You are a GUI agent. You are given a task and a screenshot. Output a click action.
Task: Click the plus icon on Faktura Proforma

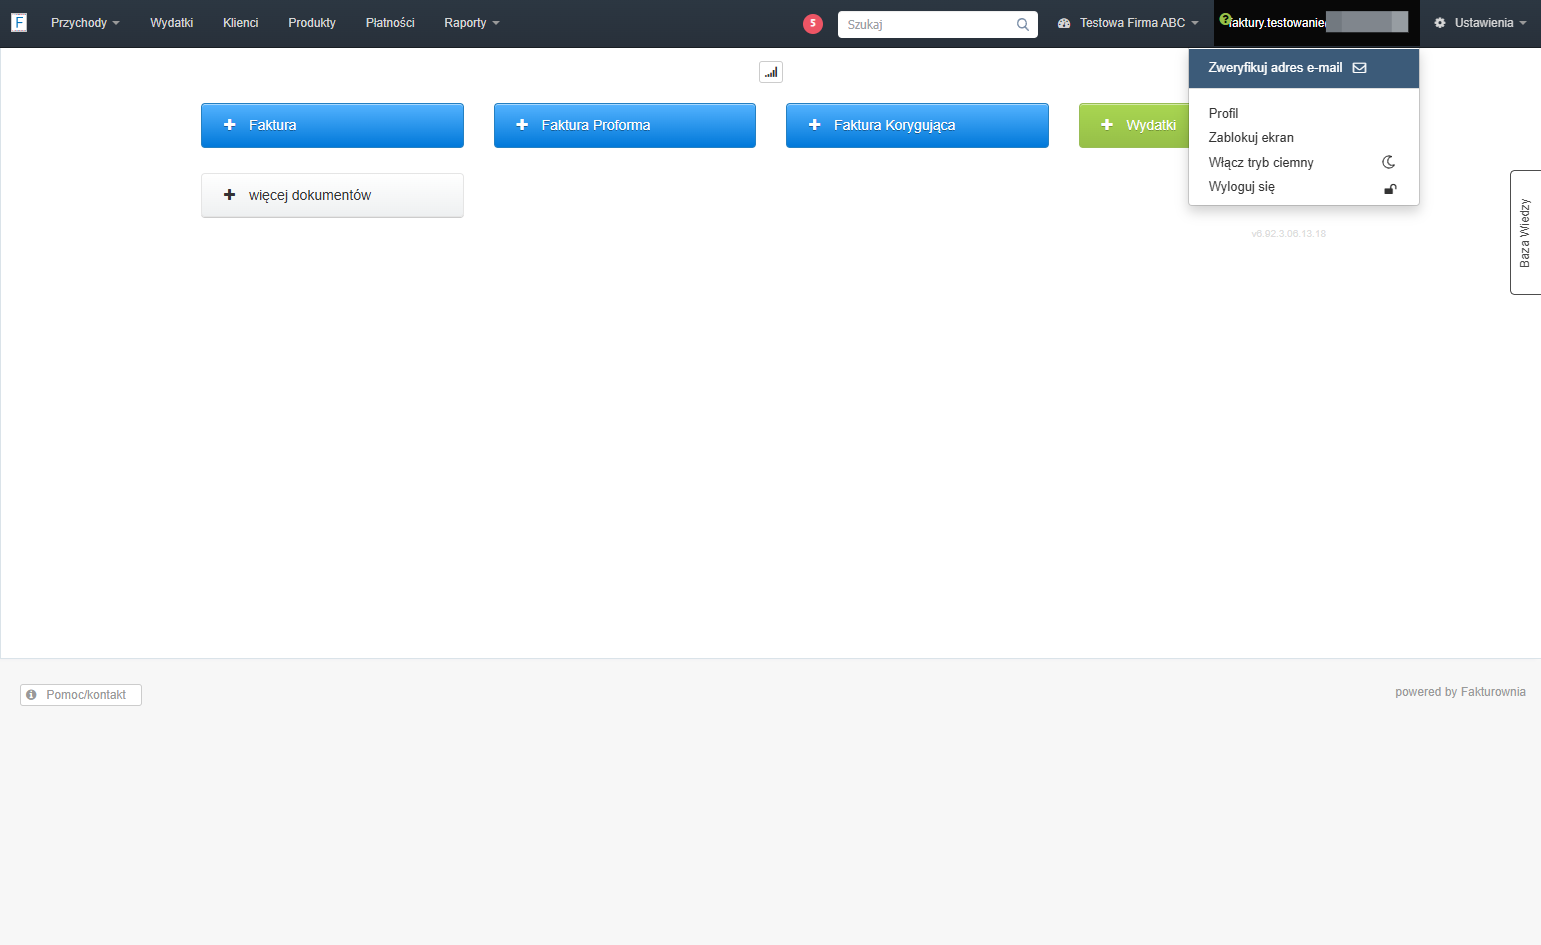522,125
